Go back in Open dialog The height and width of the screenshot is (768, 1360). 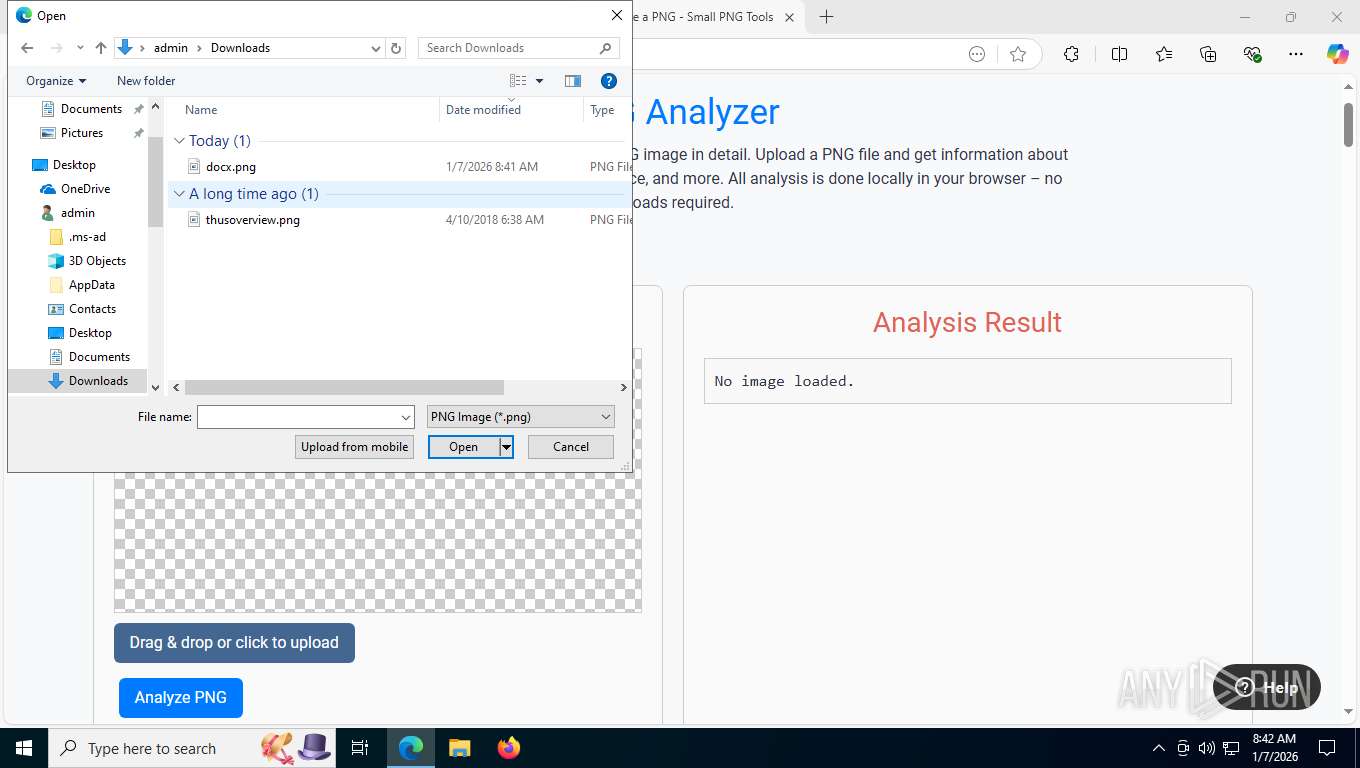coord(27,48)
